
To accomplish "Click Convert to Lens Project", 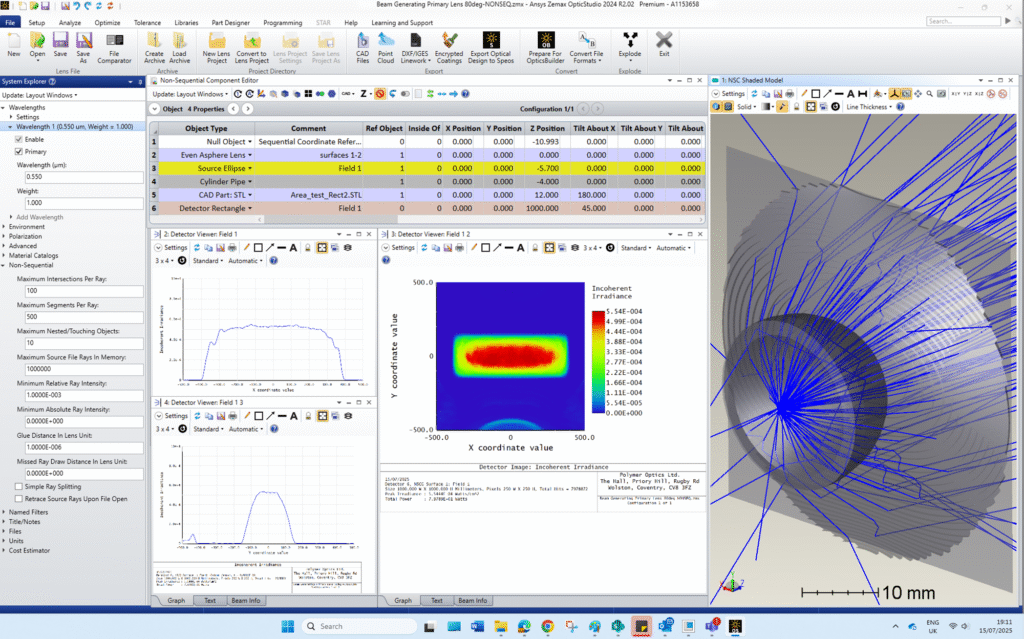I will [251, 49].
